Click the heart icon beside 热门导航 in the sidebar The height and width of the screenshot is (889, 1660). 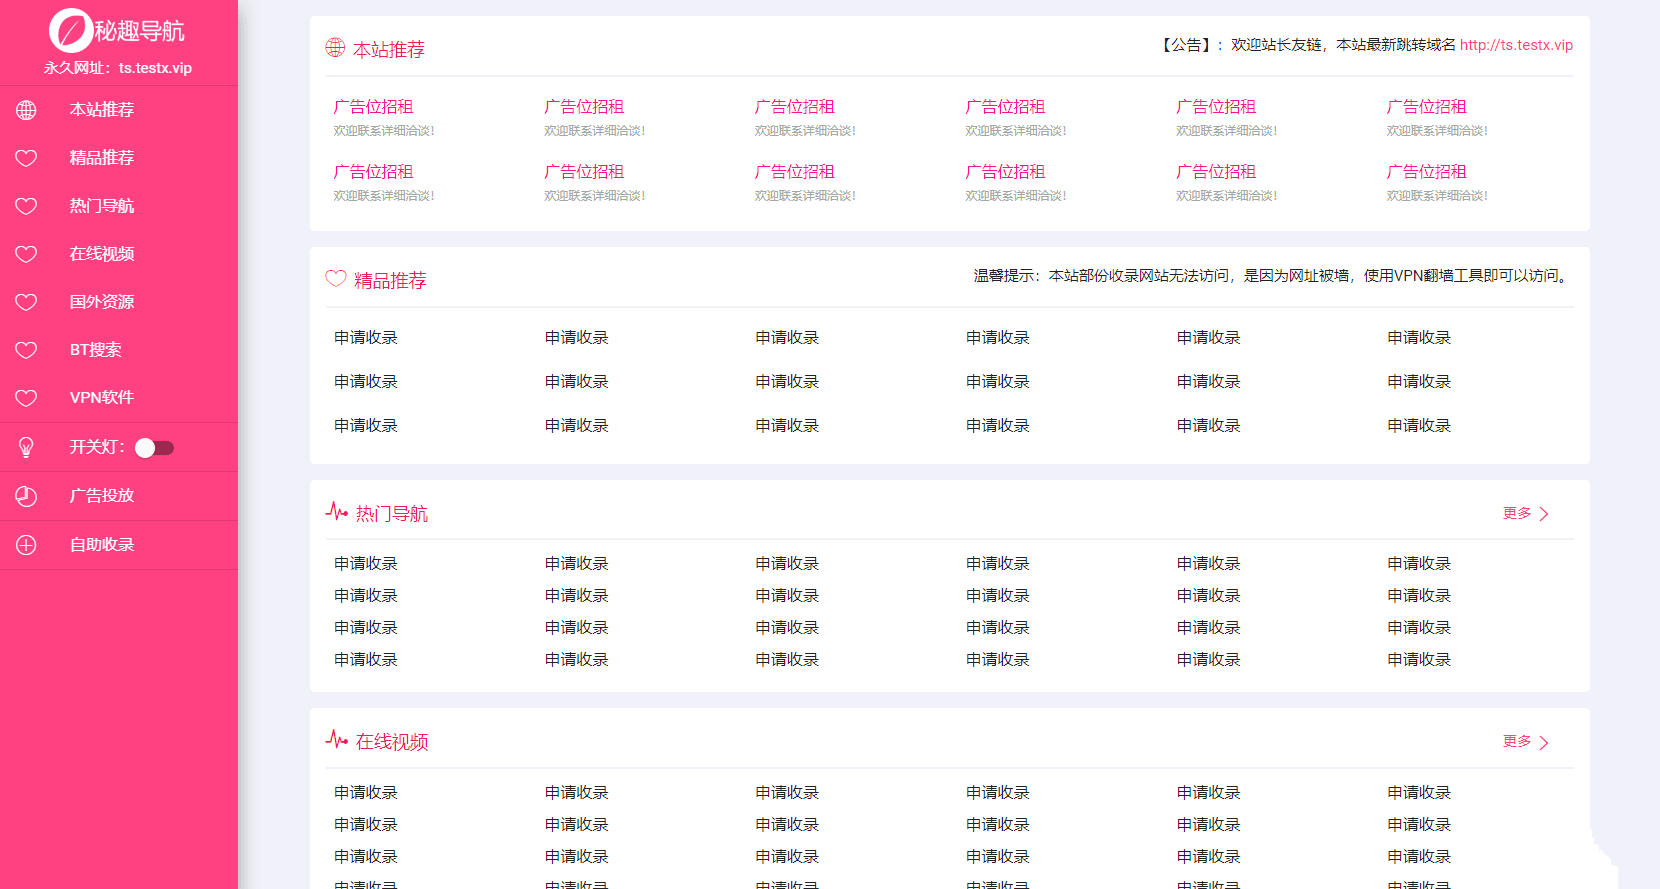pos(26,206)
